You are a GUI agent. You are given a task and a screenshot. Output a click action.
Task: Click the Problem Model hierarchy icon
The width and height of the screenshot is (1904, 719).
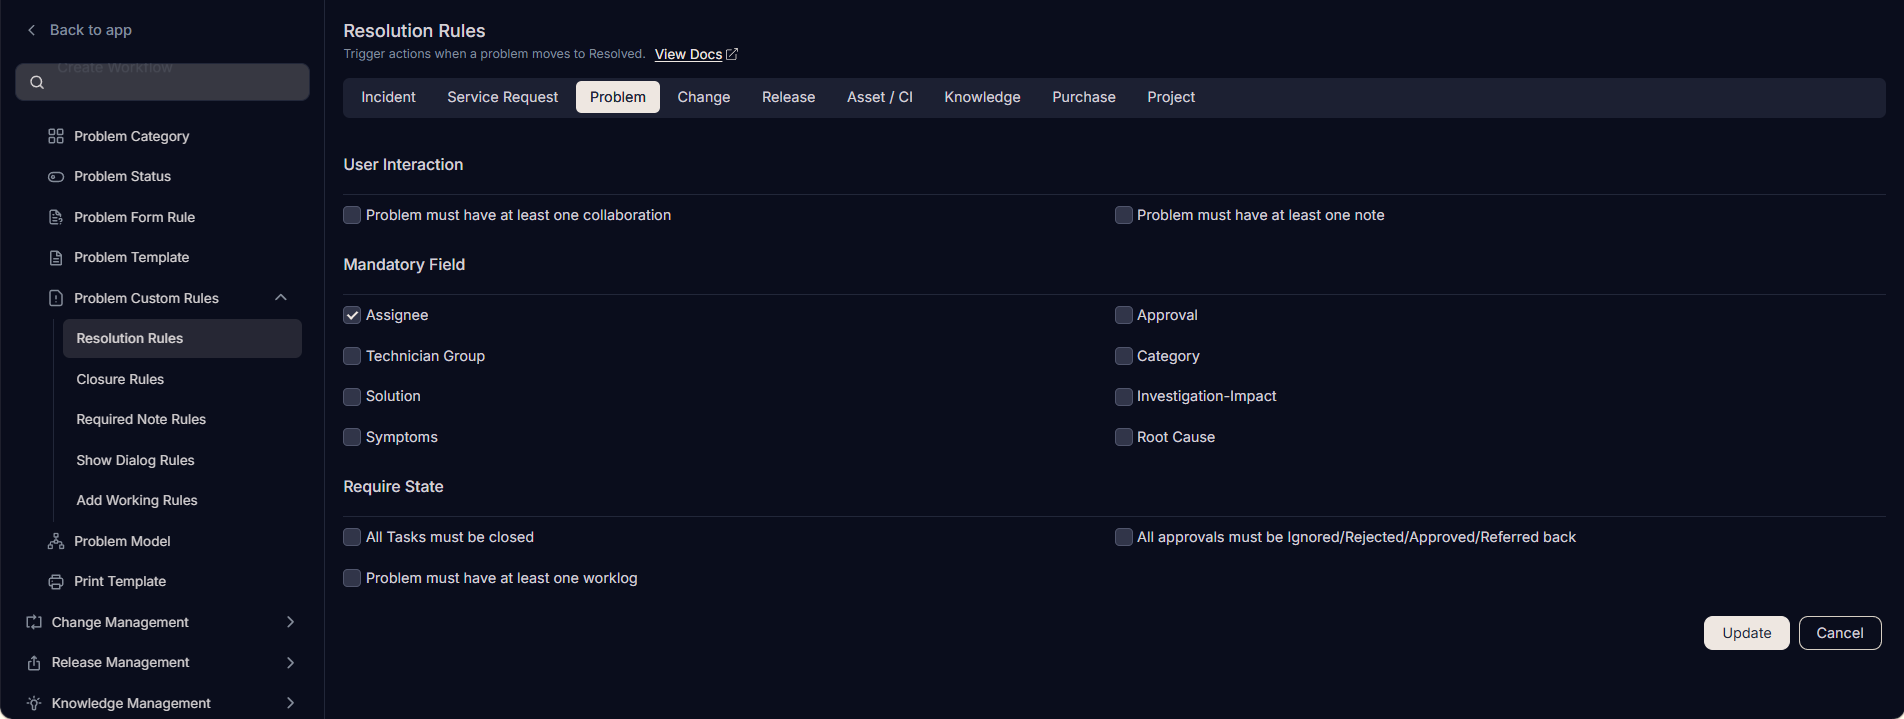click(56, 541)
